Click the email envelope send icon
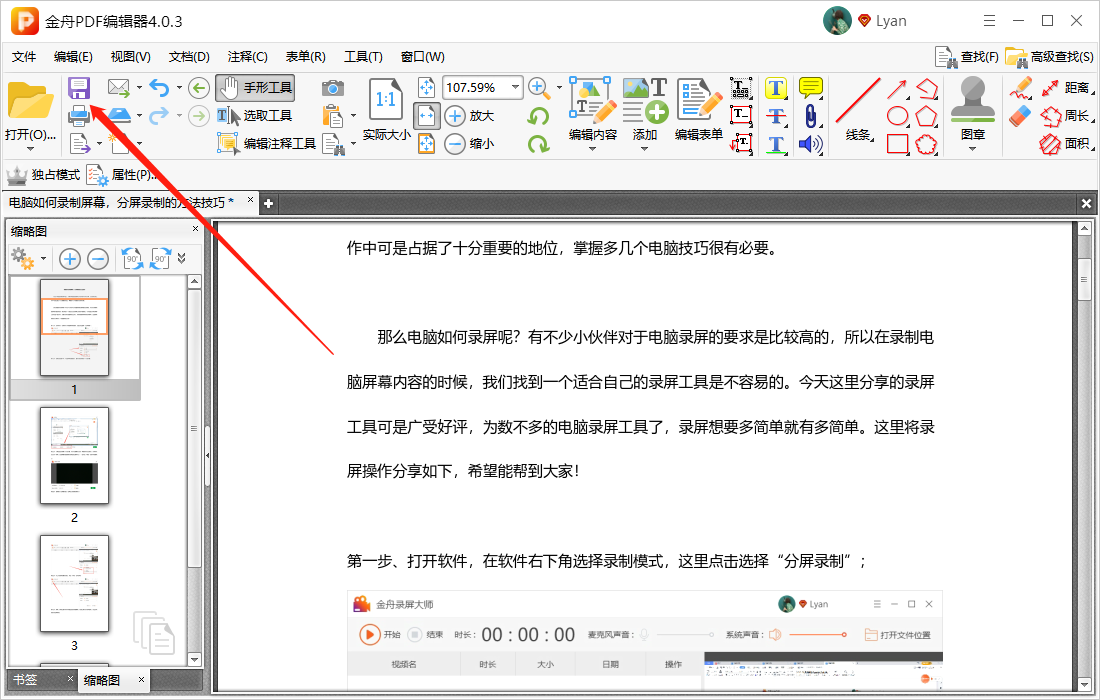Screen dimensions: 1100x700 [x=119, y=88]
